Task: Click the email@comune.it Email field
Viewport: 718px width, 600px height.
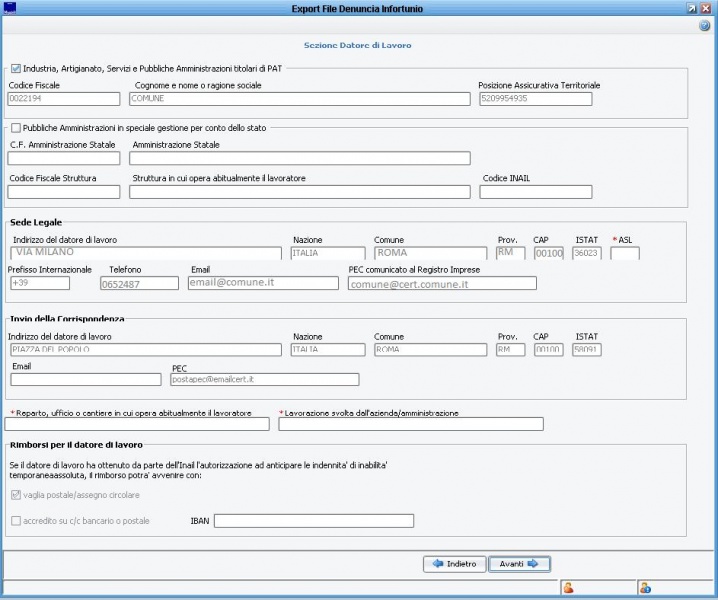Action: [263, 283]
